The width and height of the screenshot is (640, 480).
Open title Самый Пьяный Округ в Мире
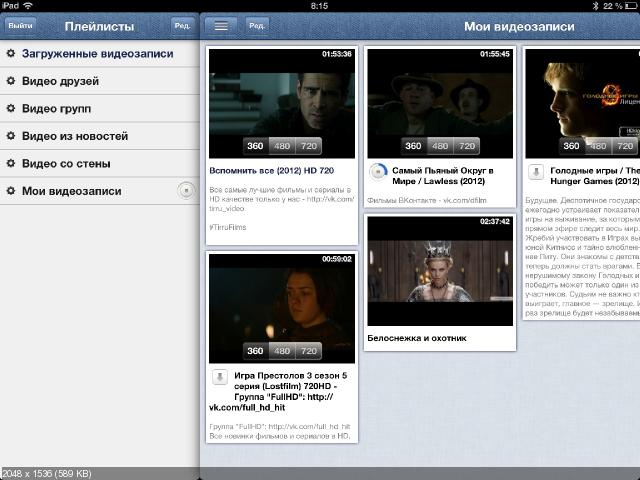coord(443,176)
